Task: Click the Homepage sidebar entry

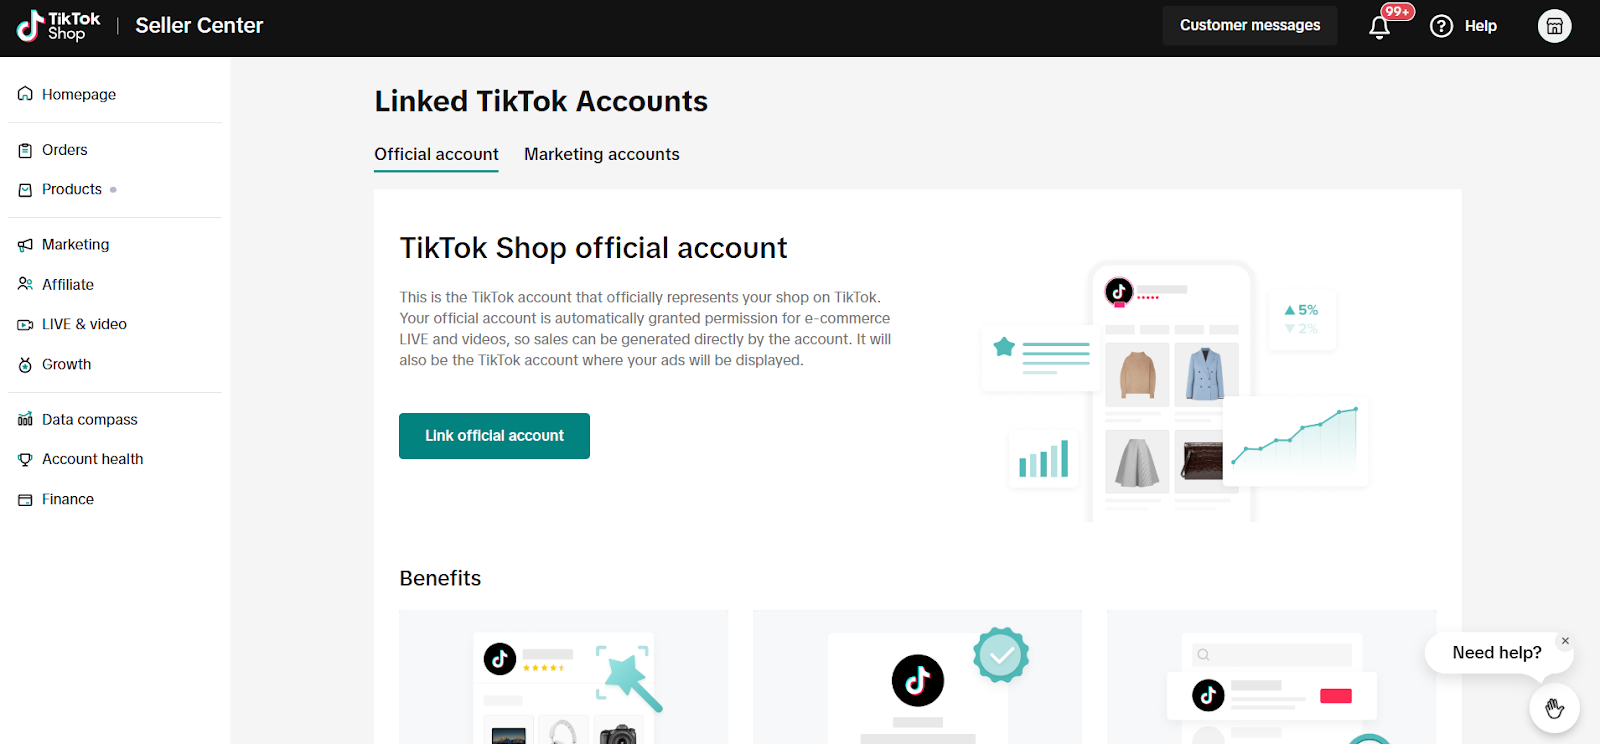Action: click(79, 93)
